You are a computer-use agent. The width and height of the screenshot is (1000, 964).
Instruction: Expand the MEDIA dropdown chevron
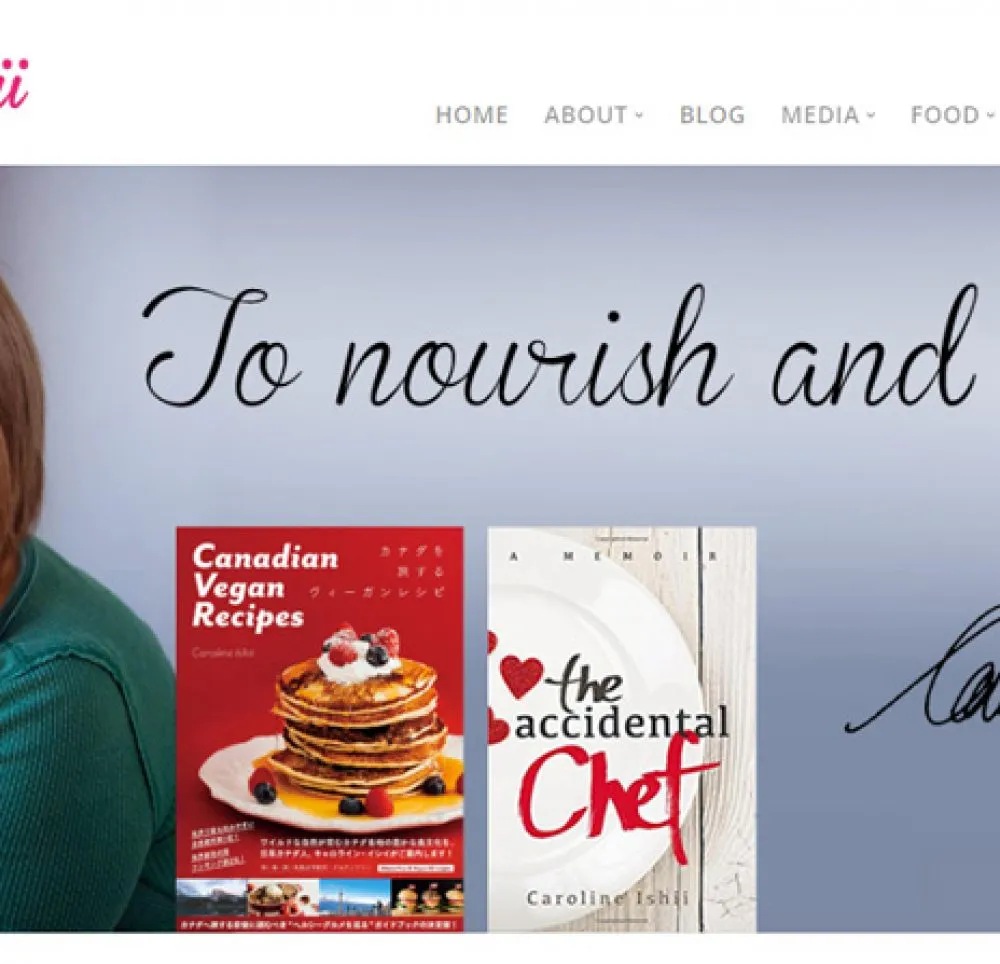click(871, 116)
